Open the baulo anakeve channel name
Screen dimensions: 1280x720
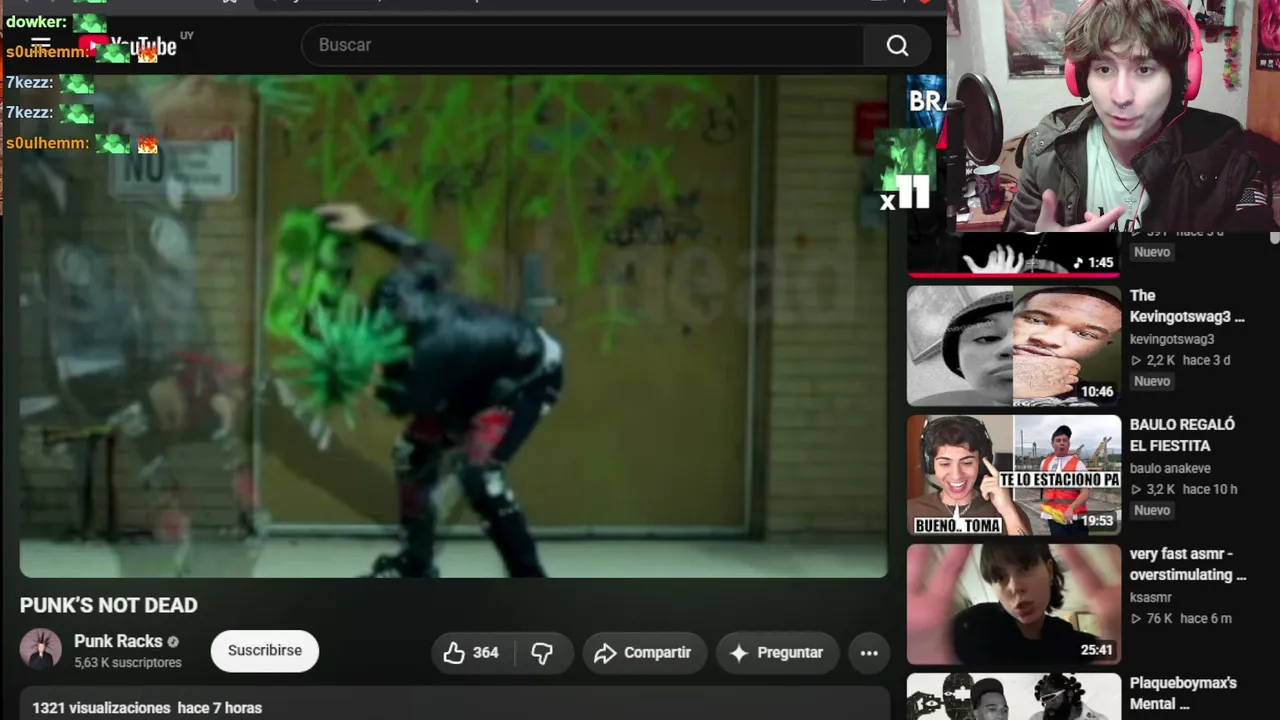(1170, 468)
